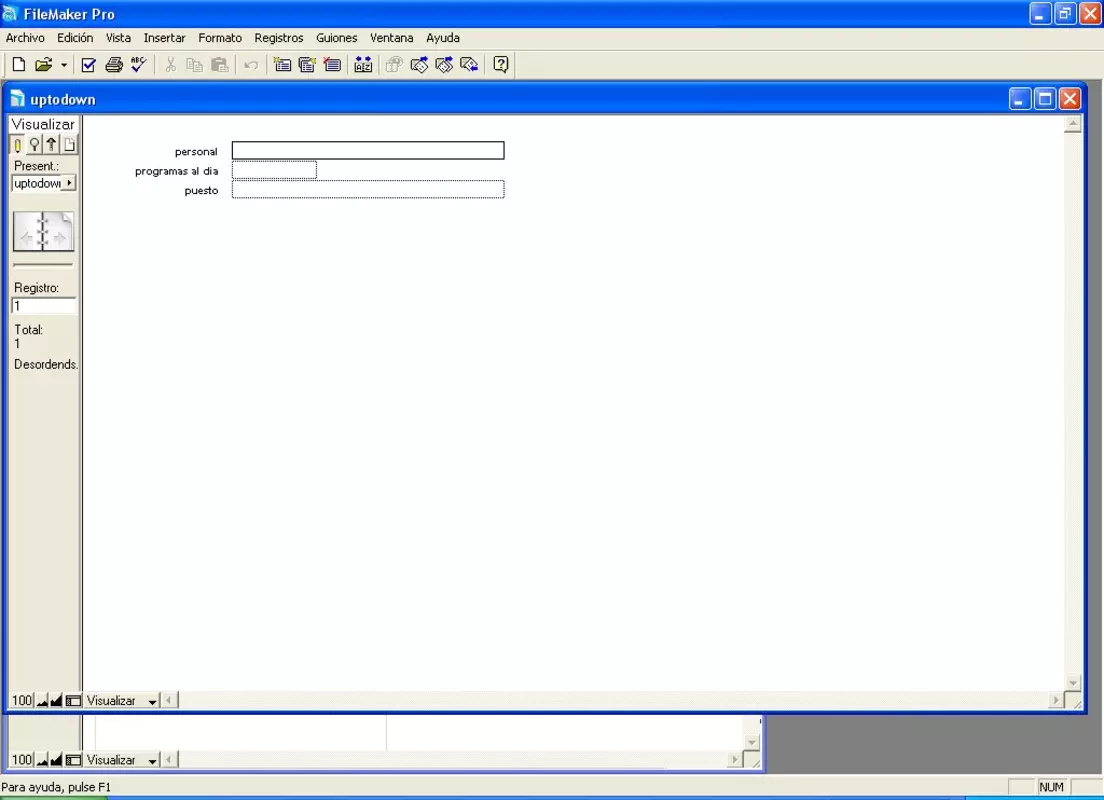Open the uptodown layout dropdown under Present.
The width and height of the screenshot is (1104, 800).
(44, 183)
